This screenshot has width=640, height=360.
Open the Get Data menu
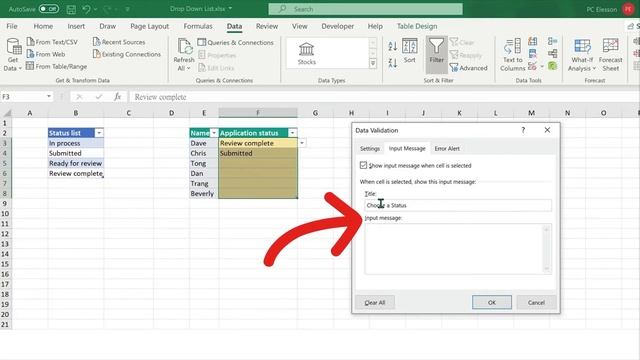click(13, 55)
